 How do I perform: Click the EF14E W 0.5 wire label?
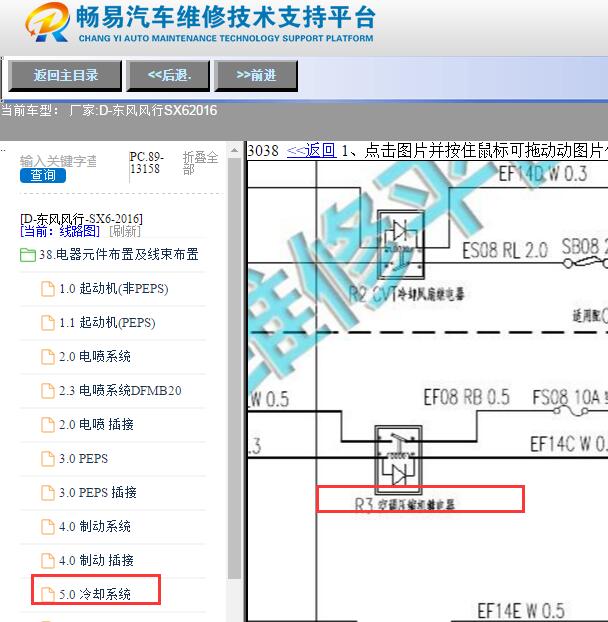click(x=521, y=611)
